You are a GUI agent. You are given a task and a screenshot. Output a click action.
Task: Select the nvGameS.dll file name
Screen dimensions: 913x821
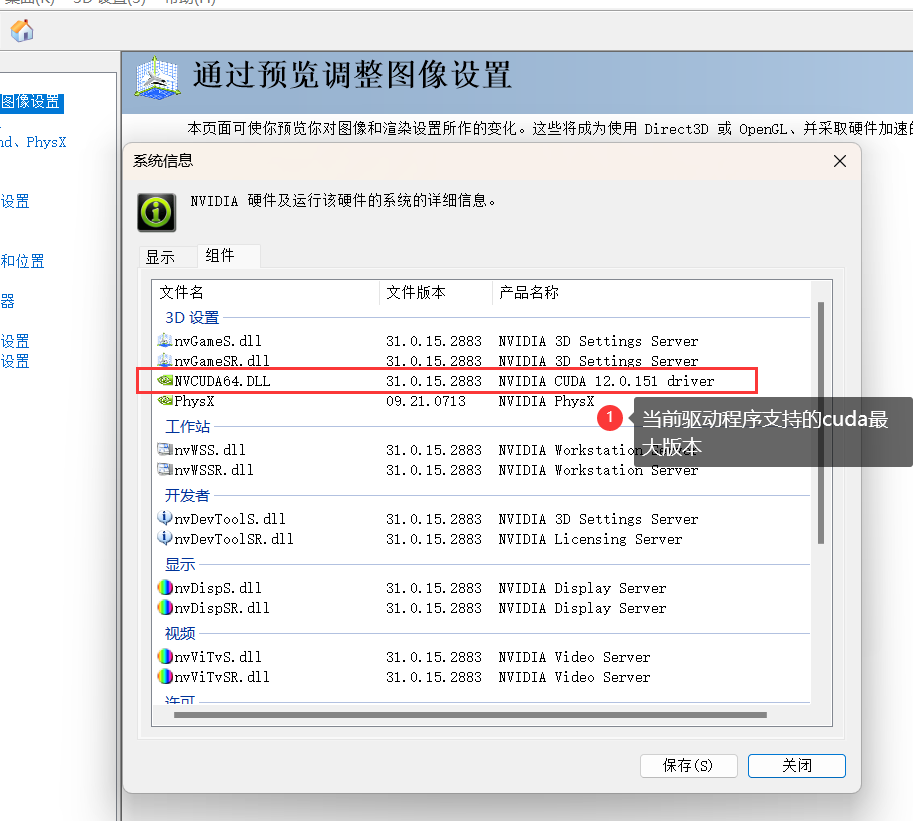pyautogui.click(x=218, y=341)
